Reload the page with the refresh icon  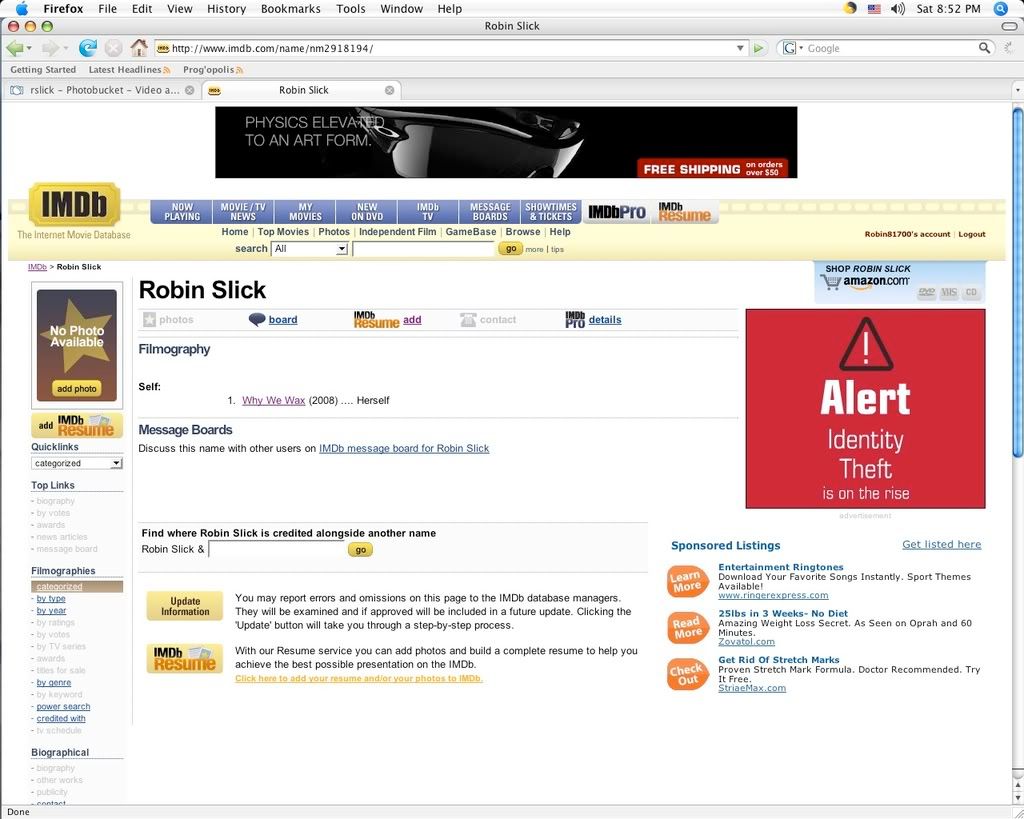pos(88,48)
